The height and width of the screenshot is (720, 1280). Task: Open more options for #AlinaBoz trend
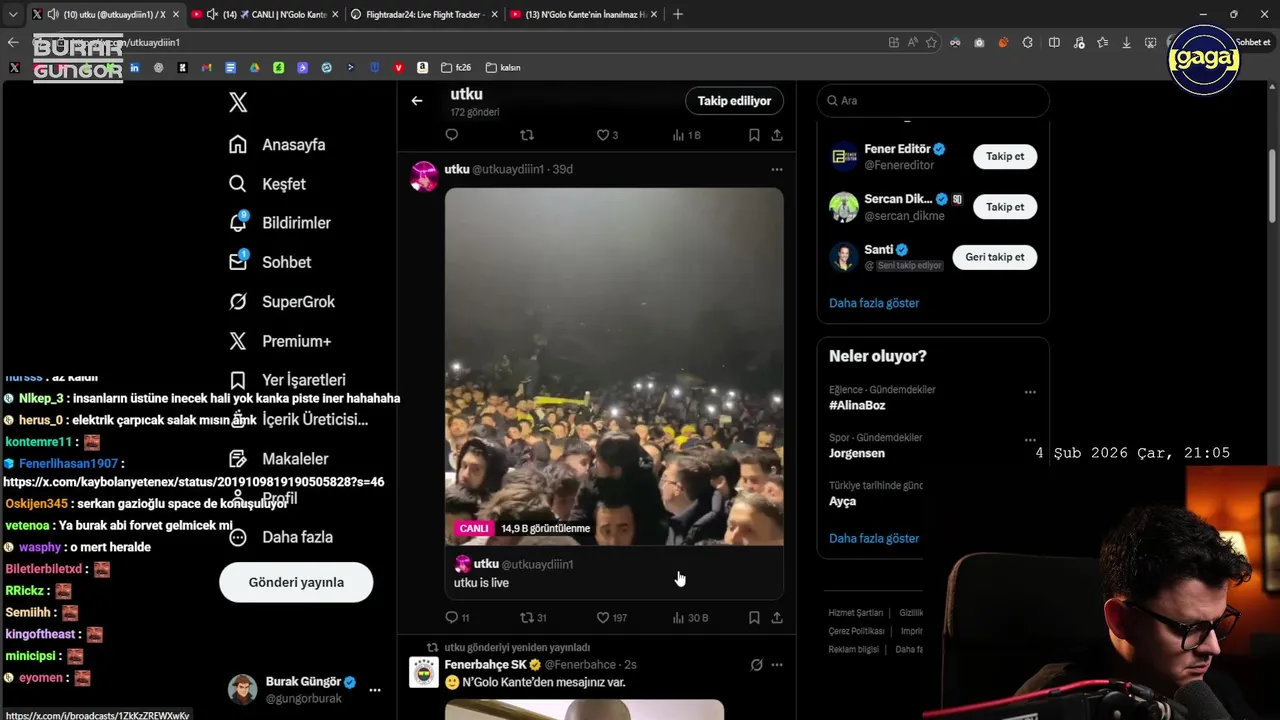point(1030,392)
